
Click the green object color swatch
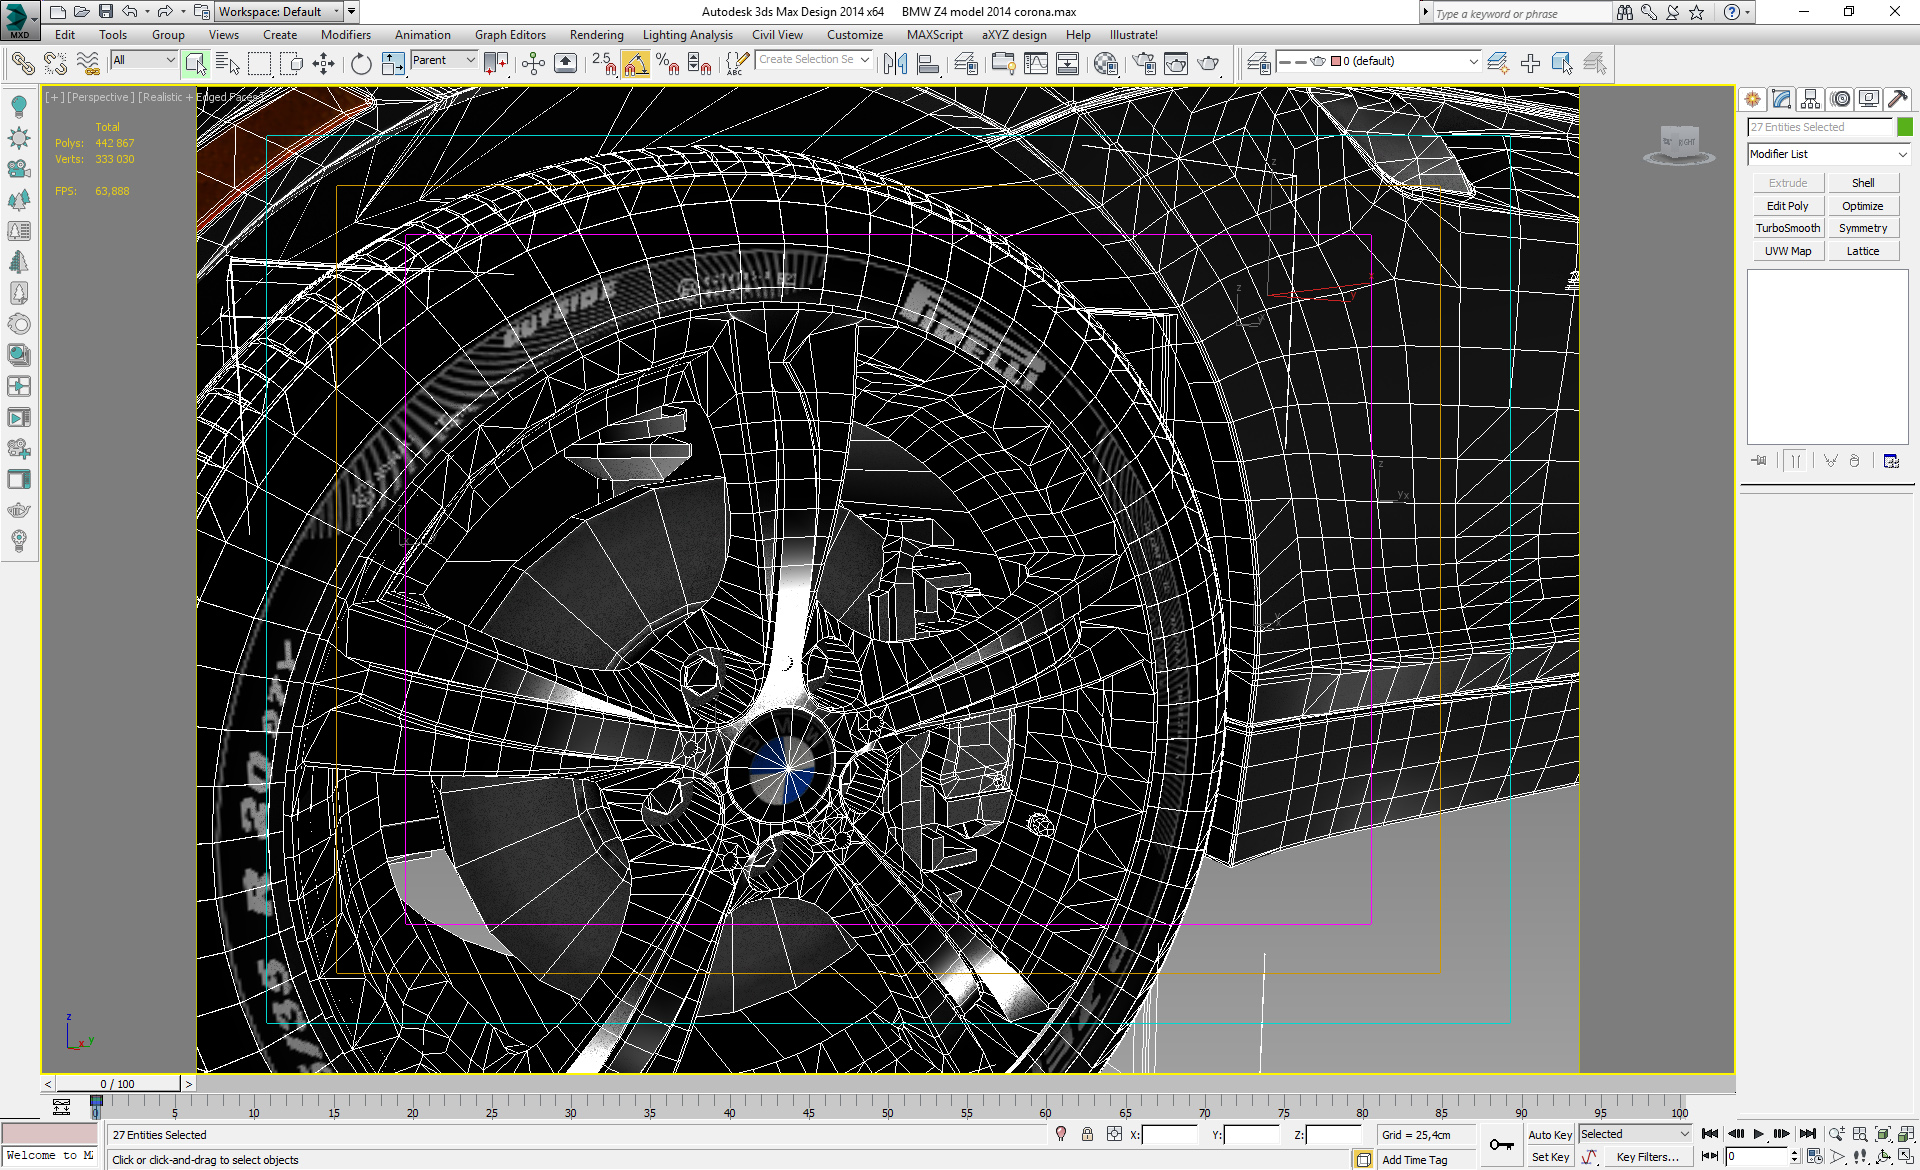[1905, 127]
